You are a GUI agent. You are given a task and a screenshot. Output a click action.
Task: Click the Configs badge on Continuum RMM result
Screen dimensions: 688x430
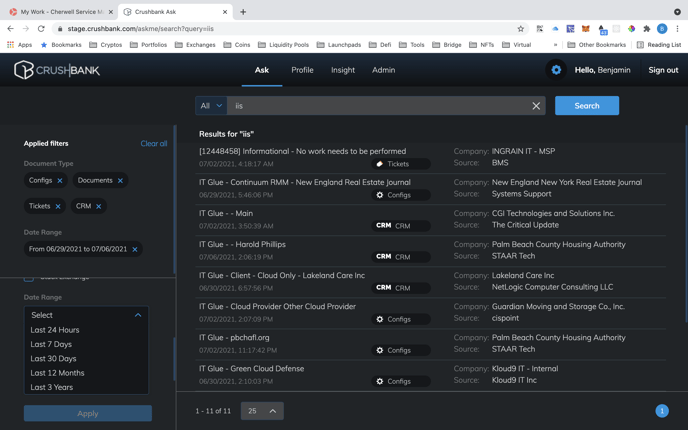401,195
